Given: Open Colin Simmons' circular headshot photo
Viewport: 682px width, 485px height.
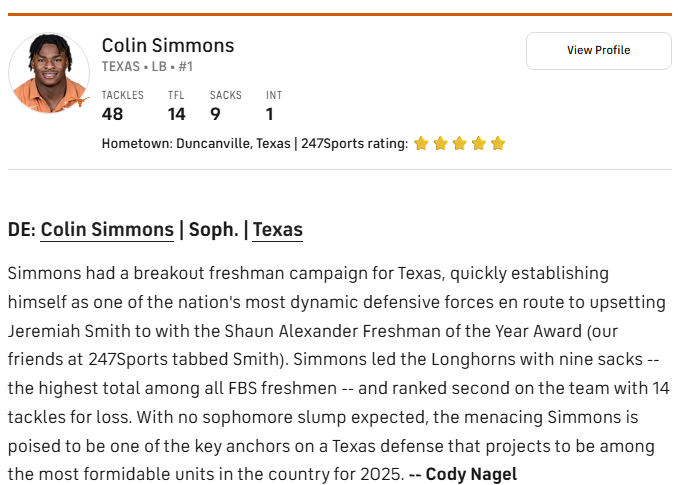Looking at the screenshot, I should [x=49, y=73].
